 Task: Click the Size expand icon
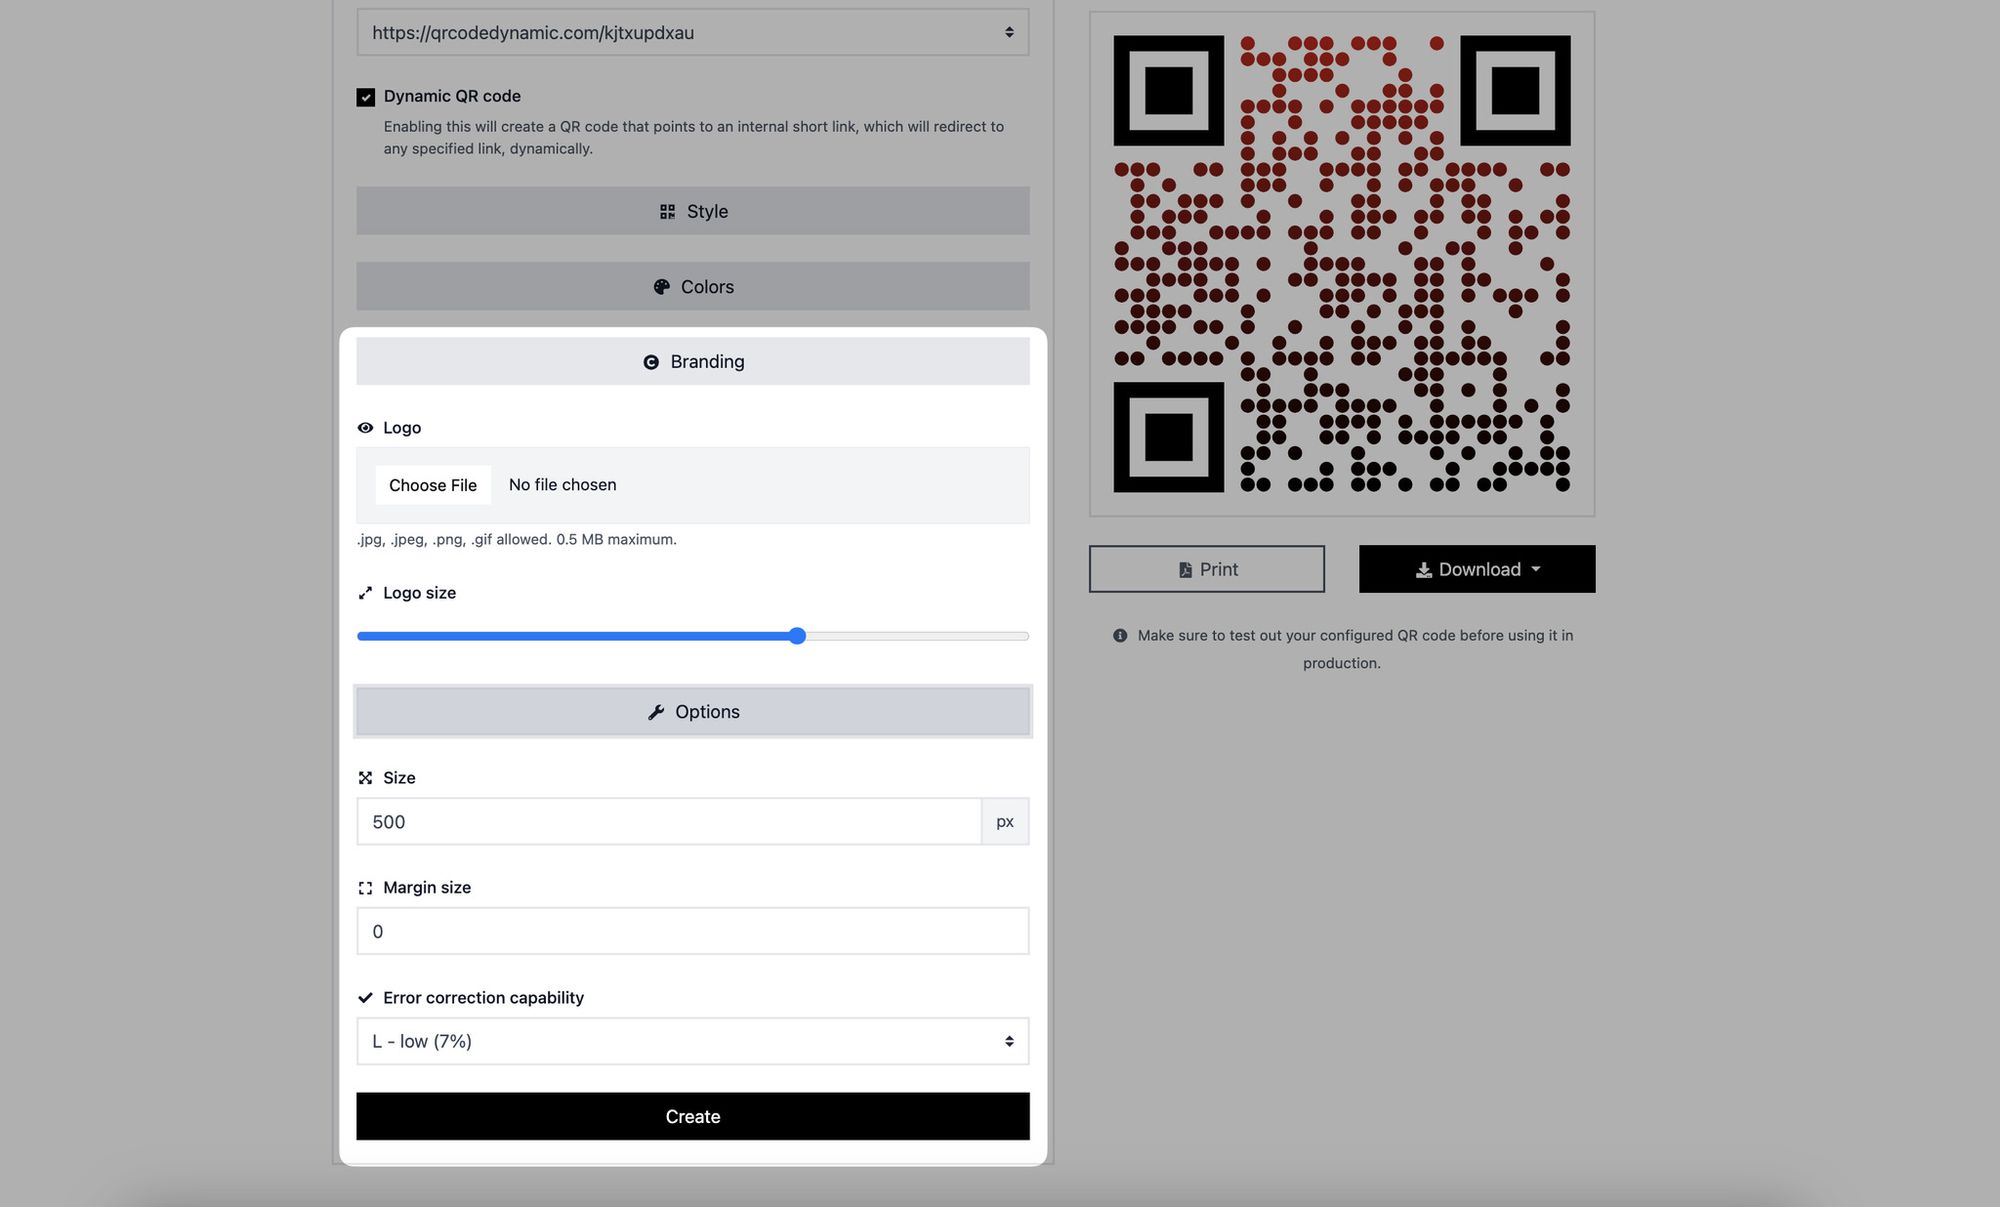coord(365,778)
